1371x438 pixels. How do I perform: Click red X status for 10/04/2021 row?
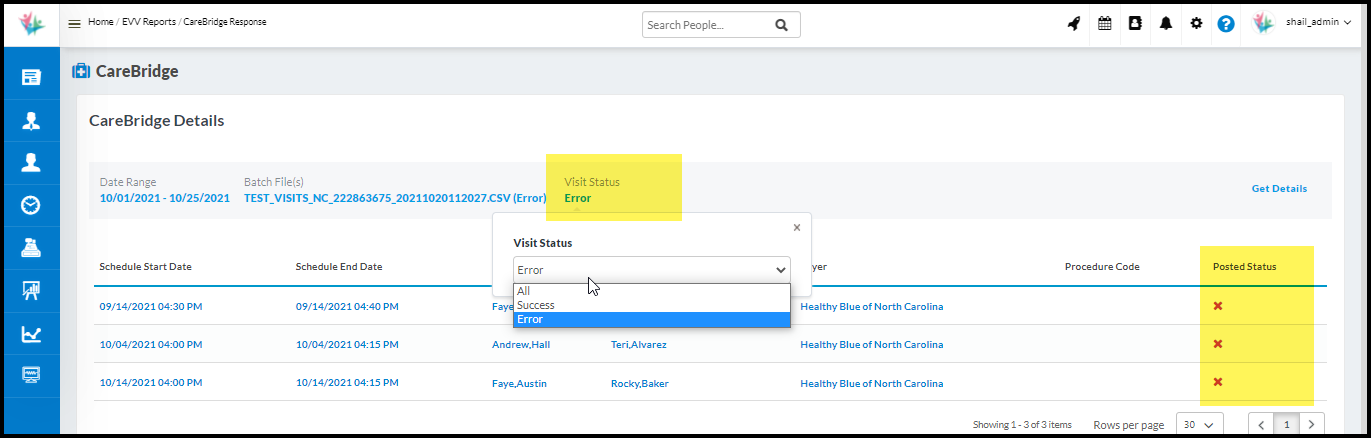(x=1217, y=344)
